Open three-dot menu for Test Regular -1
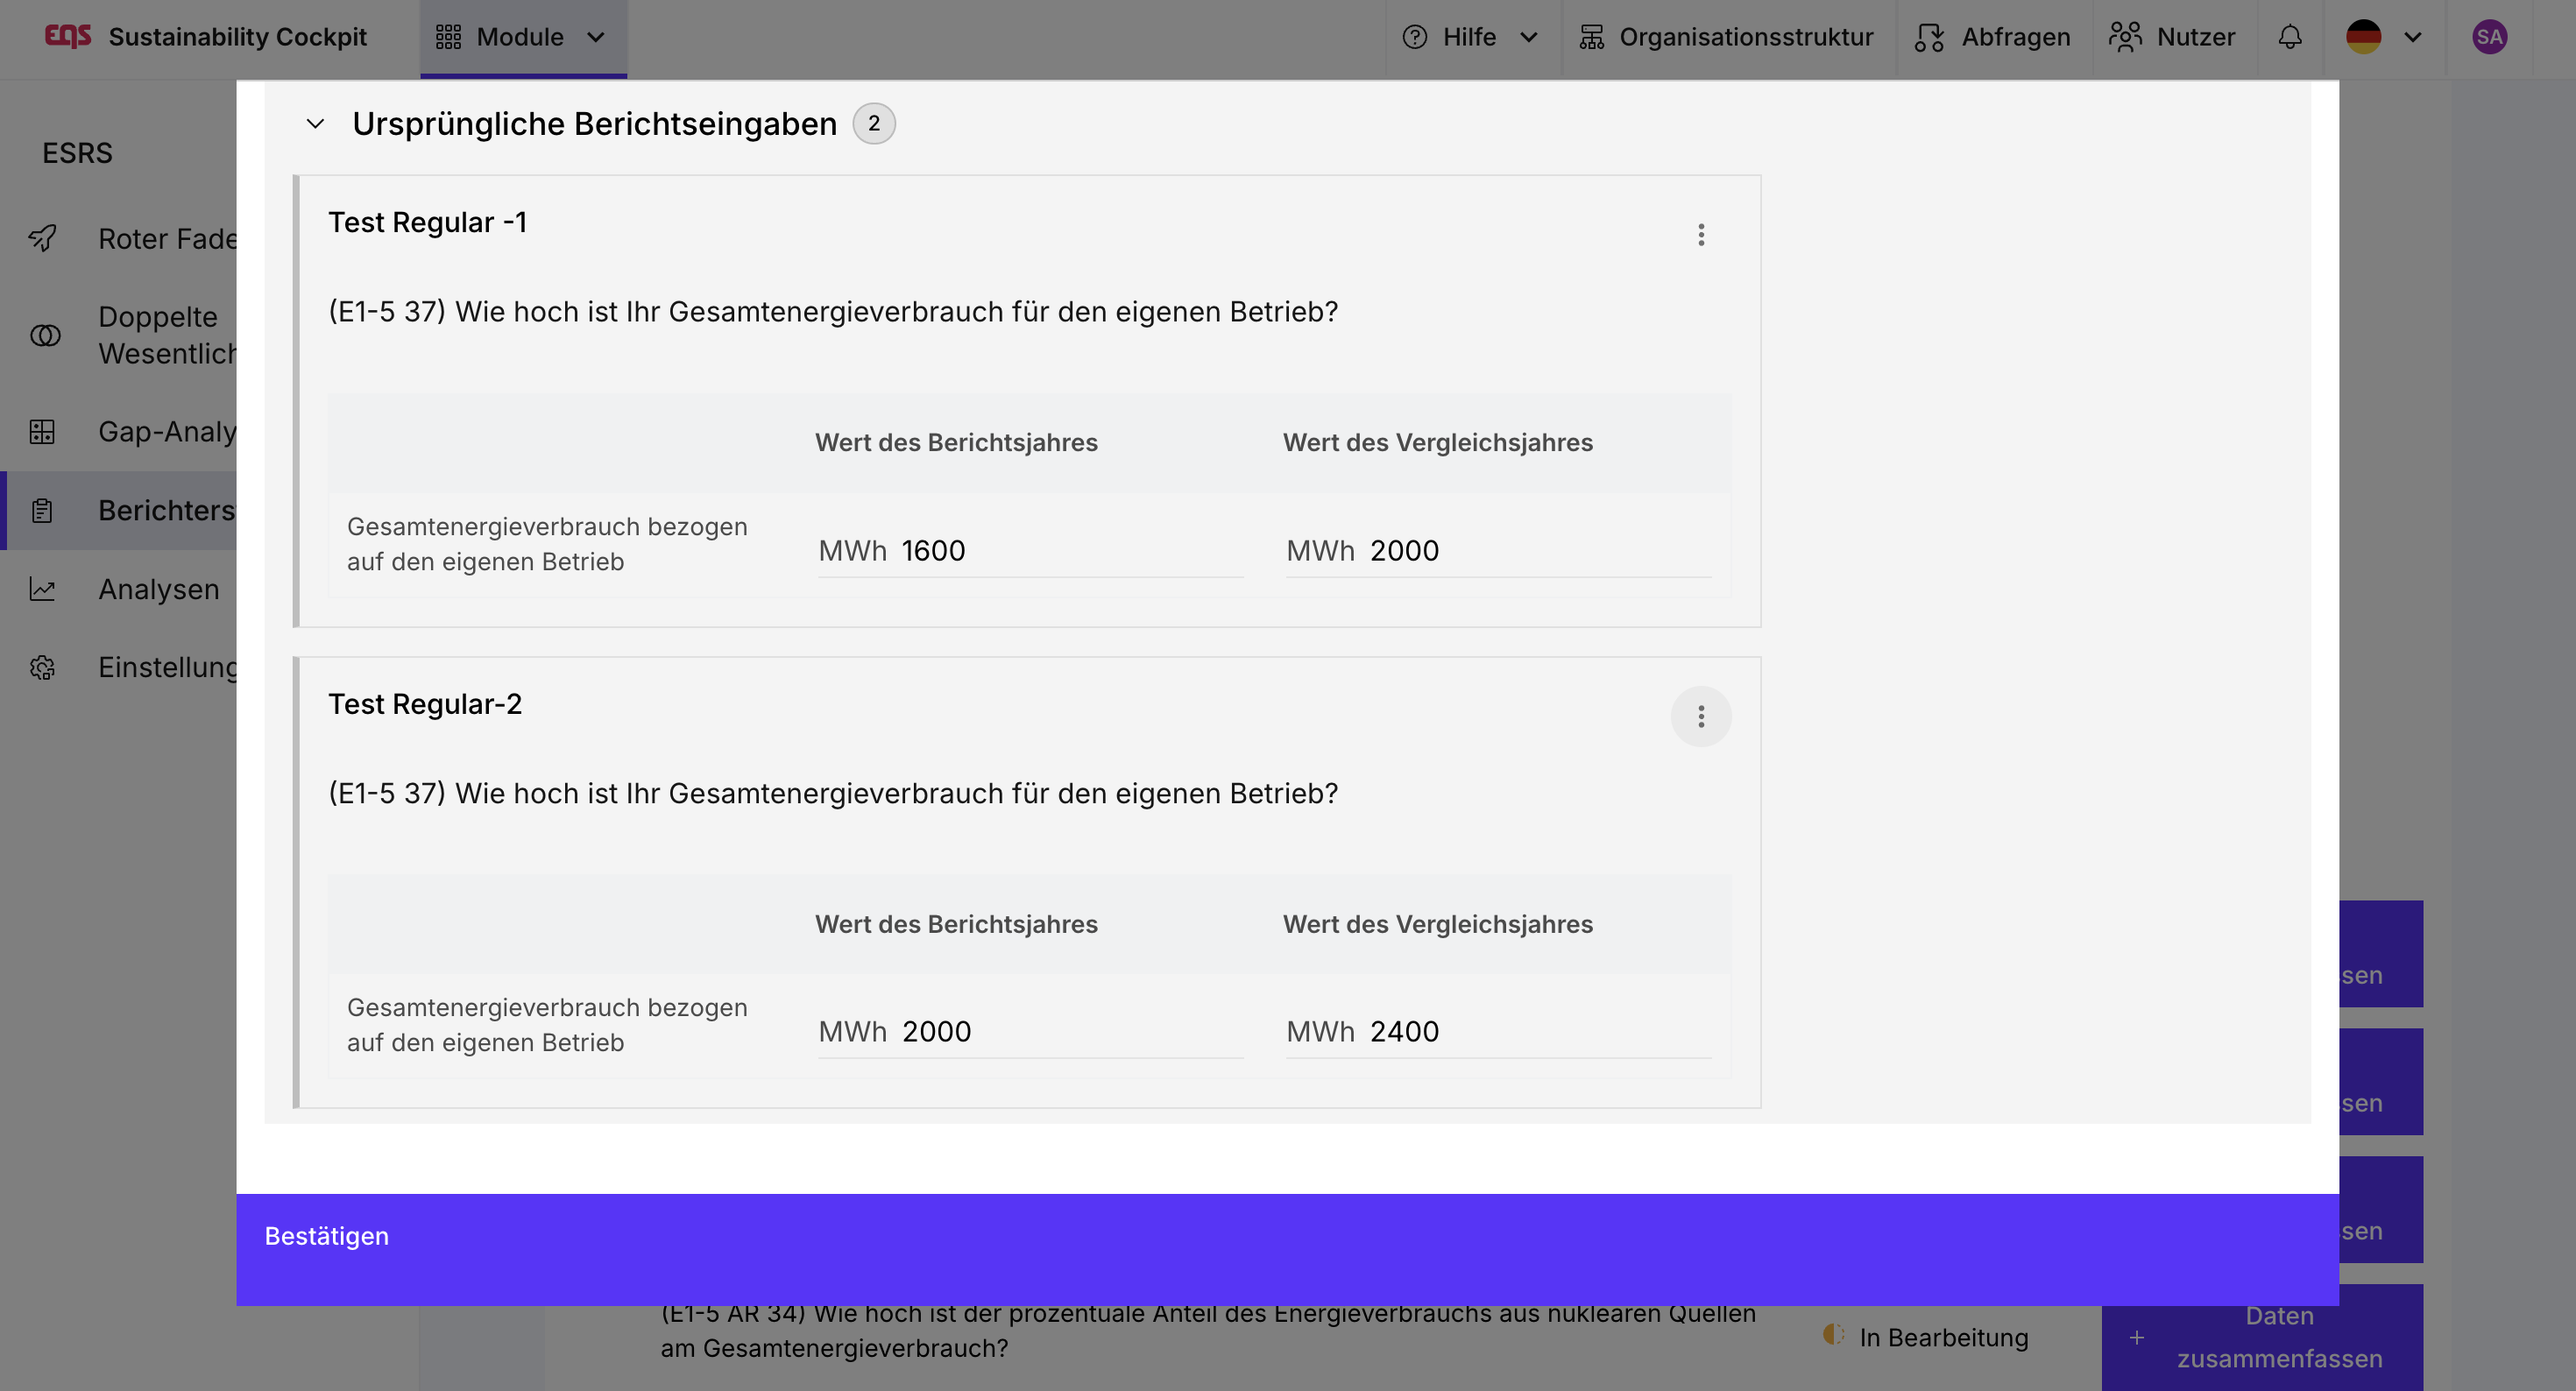2576x1391 pixels. [1700, 235]
